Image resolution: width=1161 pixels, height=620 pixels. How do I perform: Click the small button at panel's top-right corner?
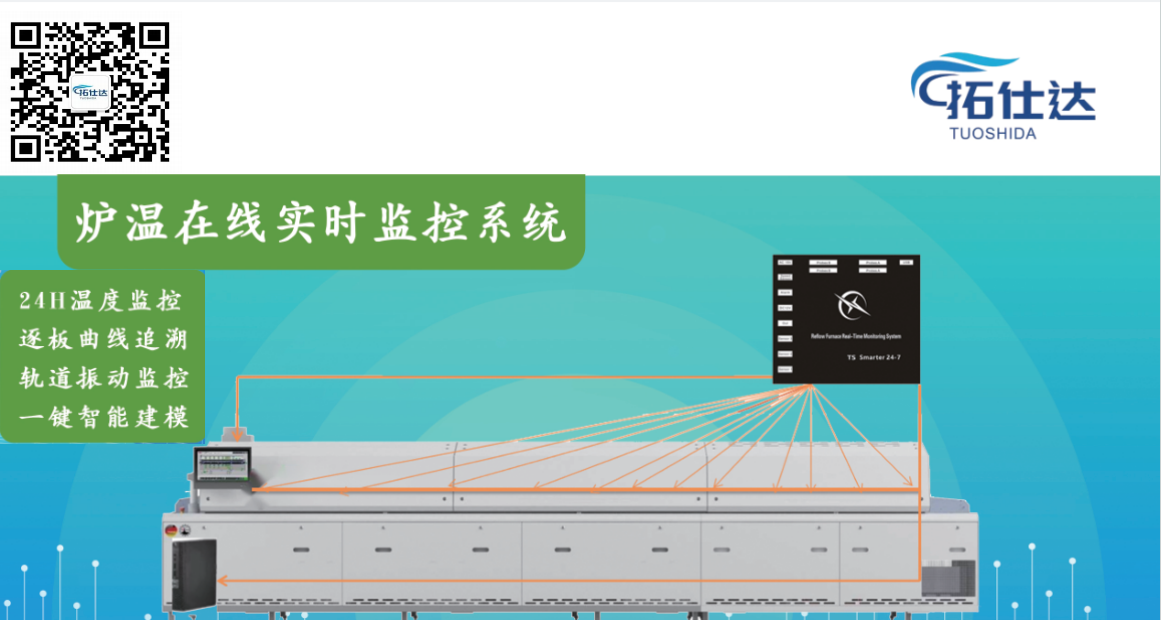(907, 262)
